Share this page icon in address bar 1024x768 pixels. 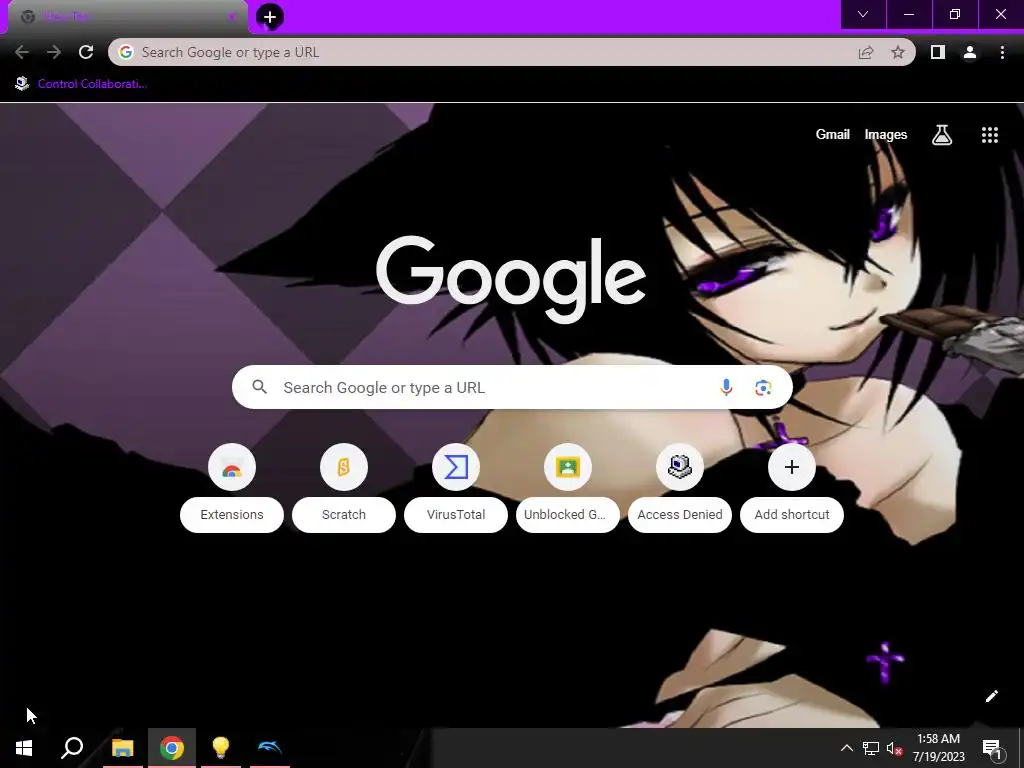coord(866,52)
